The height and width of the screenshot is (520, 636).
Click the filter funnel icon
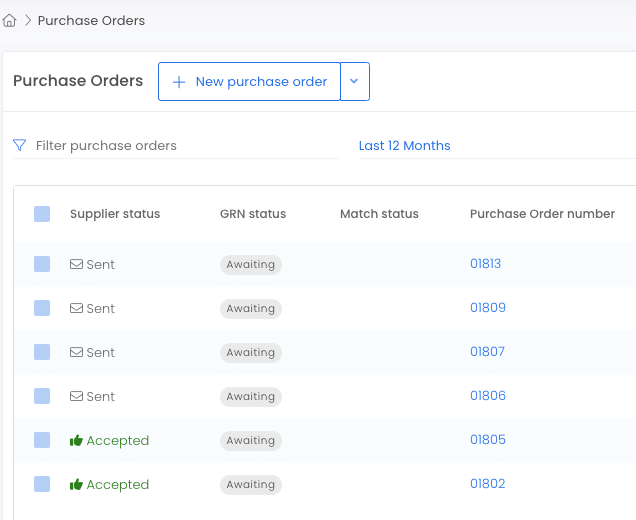pyautogui.click(x=19, y=145)
